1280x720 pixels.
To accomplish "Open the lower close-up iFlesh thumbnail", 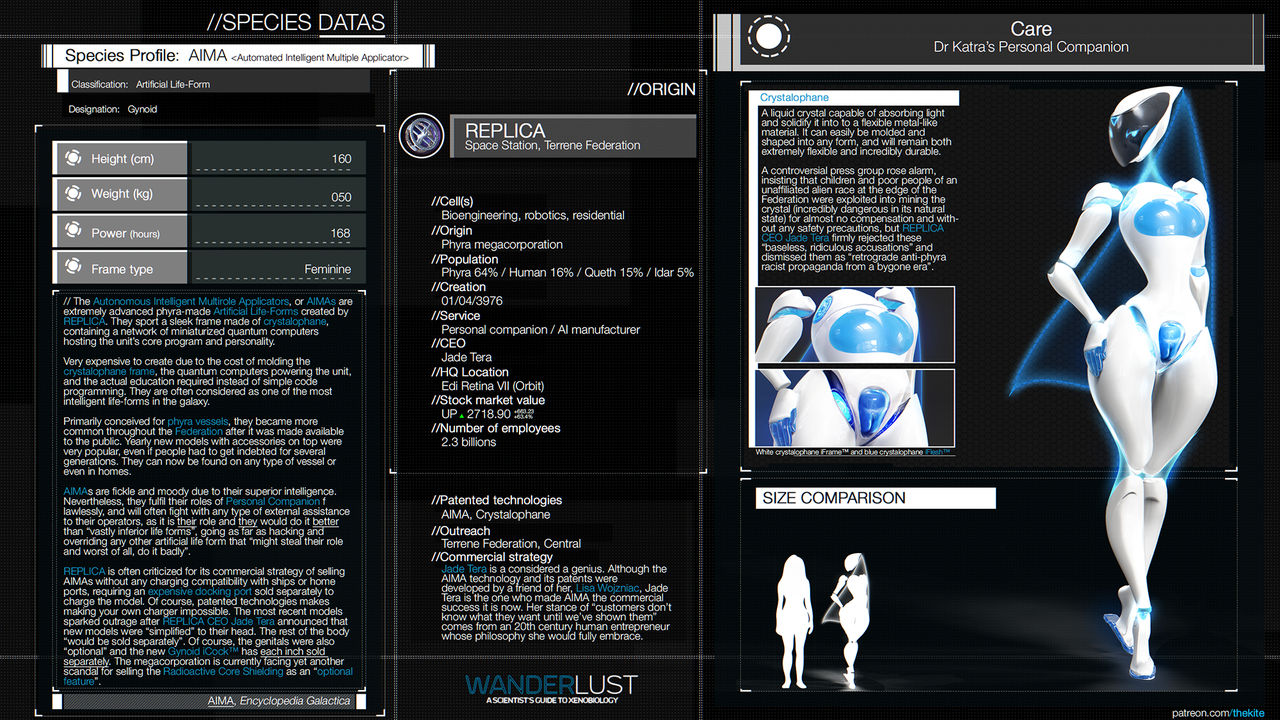I will pyautogui.click(x=855, y=407).
